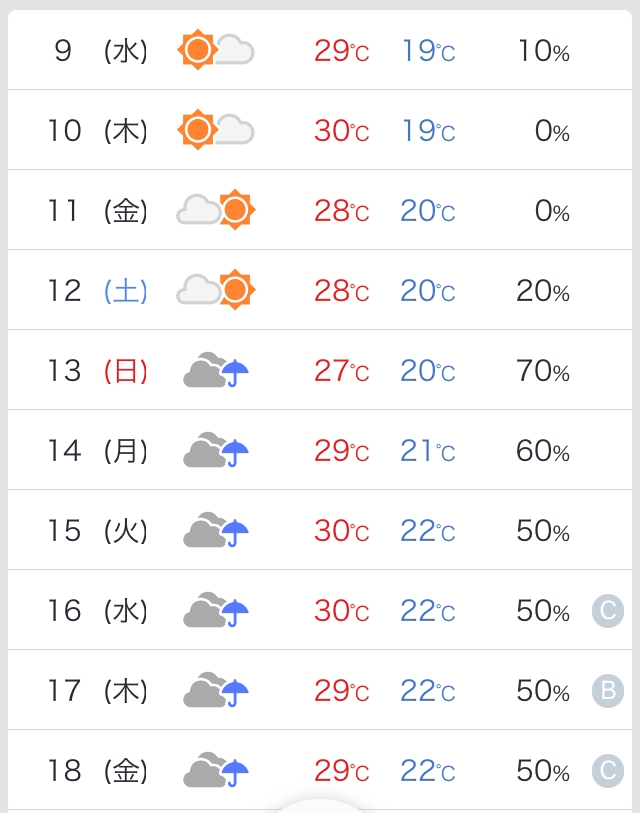The height and width of the screenshot is (813, 640).
Task: Select the 21°C low temperature for day 14
Action: (428, 451)
